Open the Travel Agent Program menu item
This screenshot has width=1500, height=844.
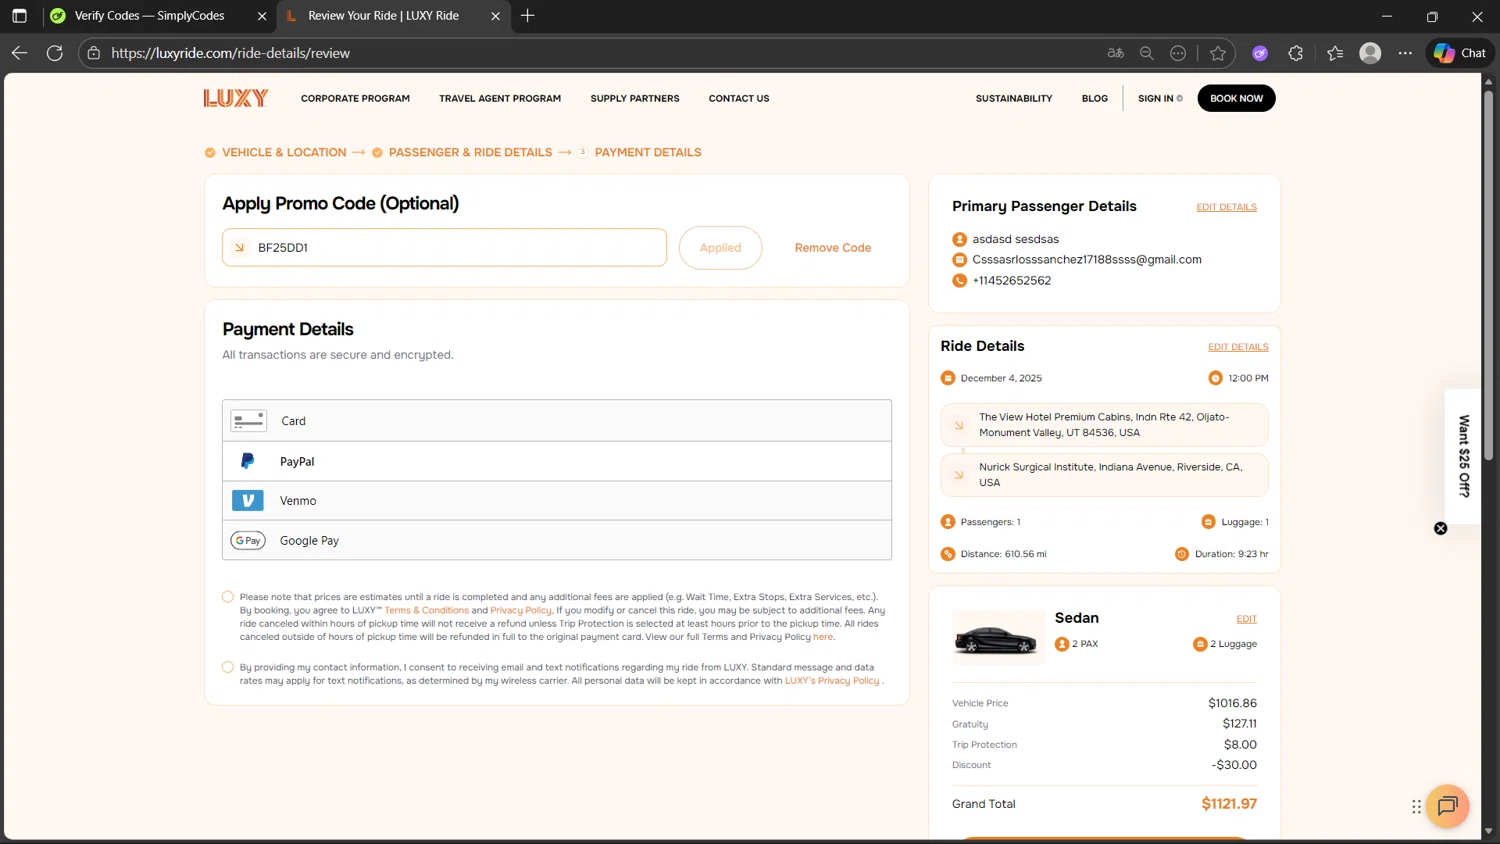(x=500, y=98)
